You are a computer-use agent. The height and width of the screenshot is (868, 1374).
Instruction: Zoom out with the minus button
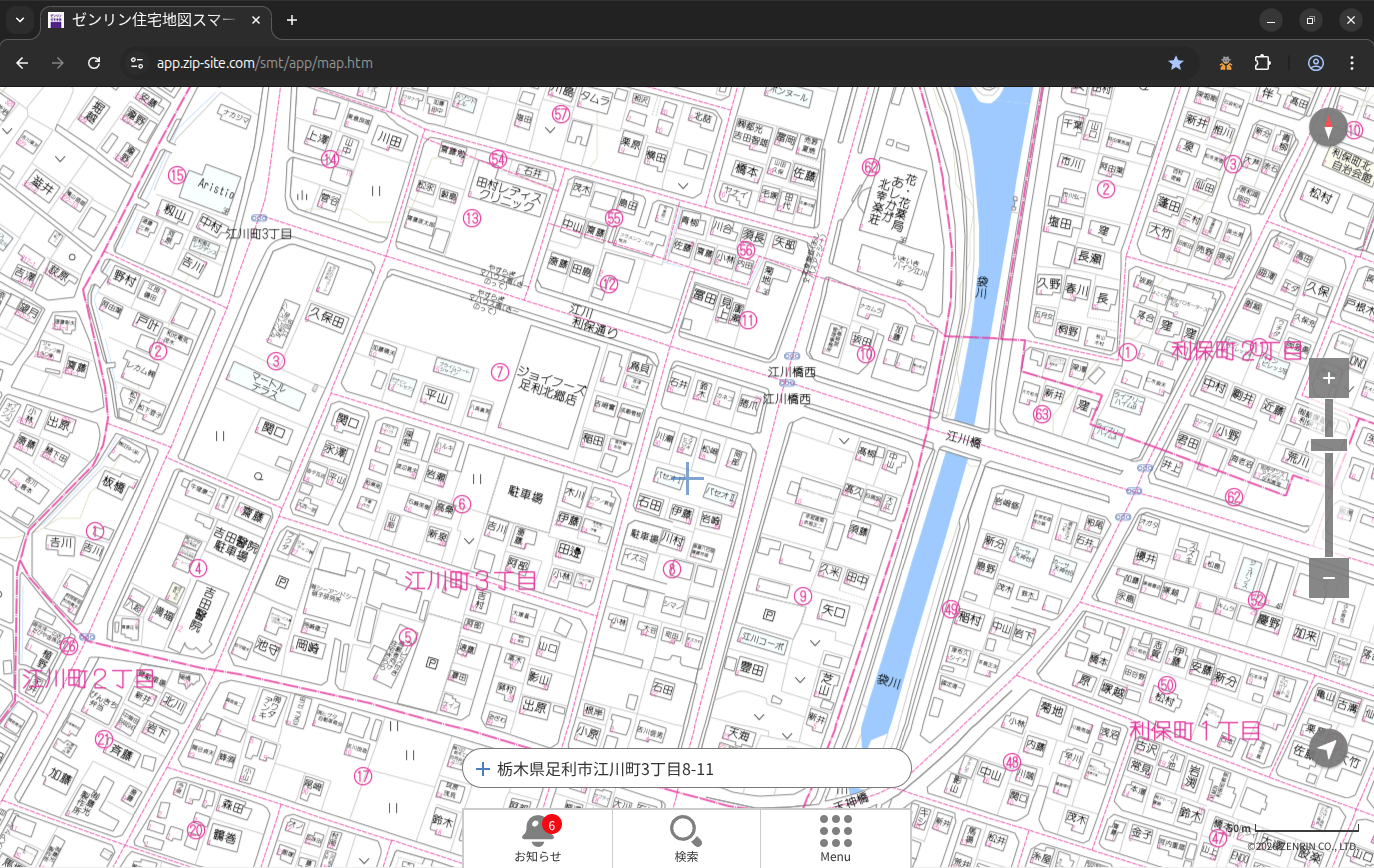[x=1328, y=578]
